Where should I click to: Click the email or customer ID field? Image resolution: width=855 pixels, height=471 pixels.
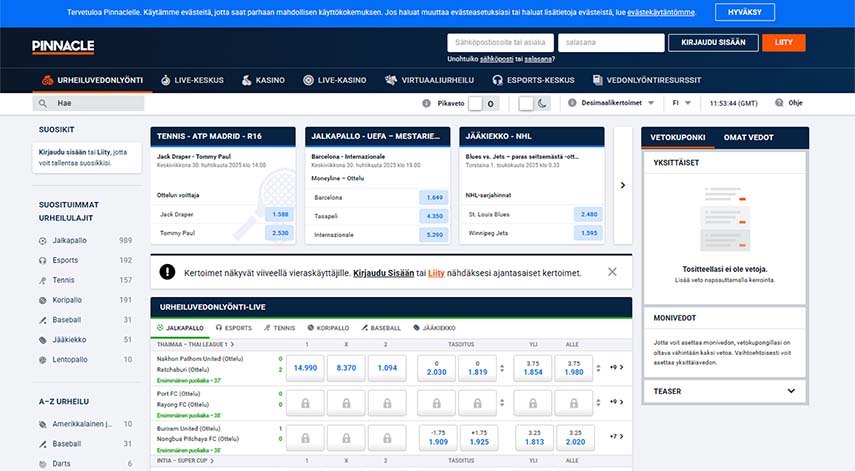pyautogui.click(x=500, y=43)
